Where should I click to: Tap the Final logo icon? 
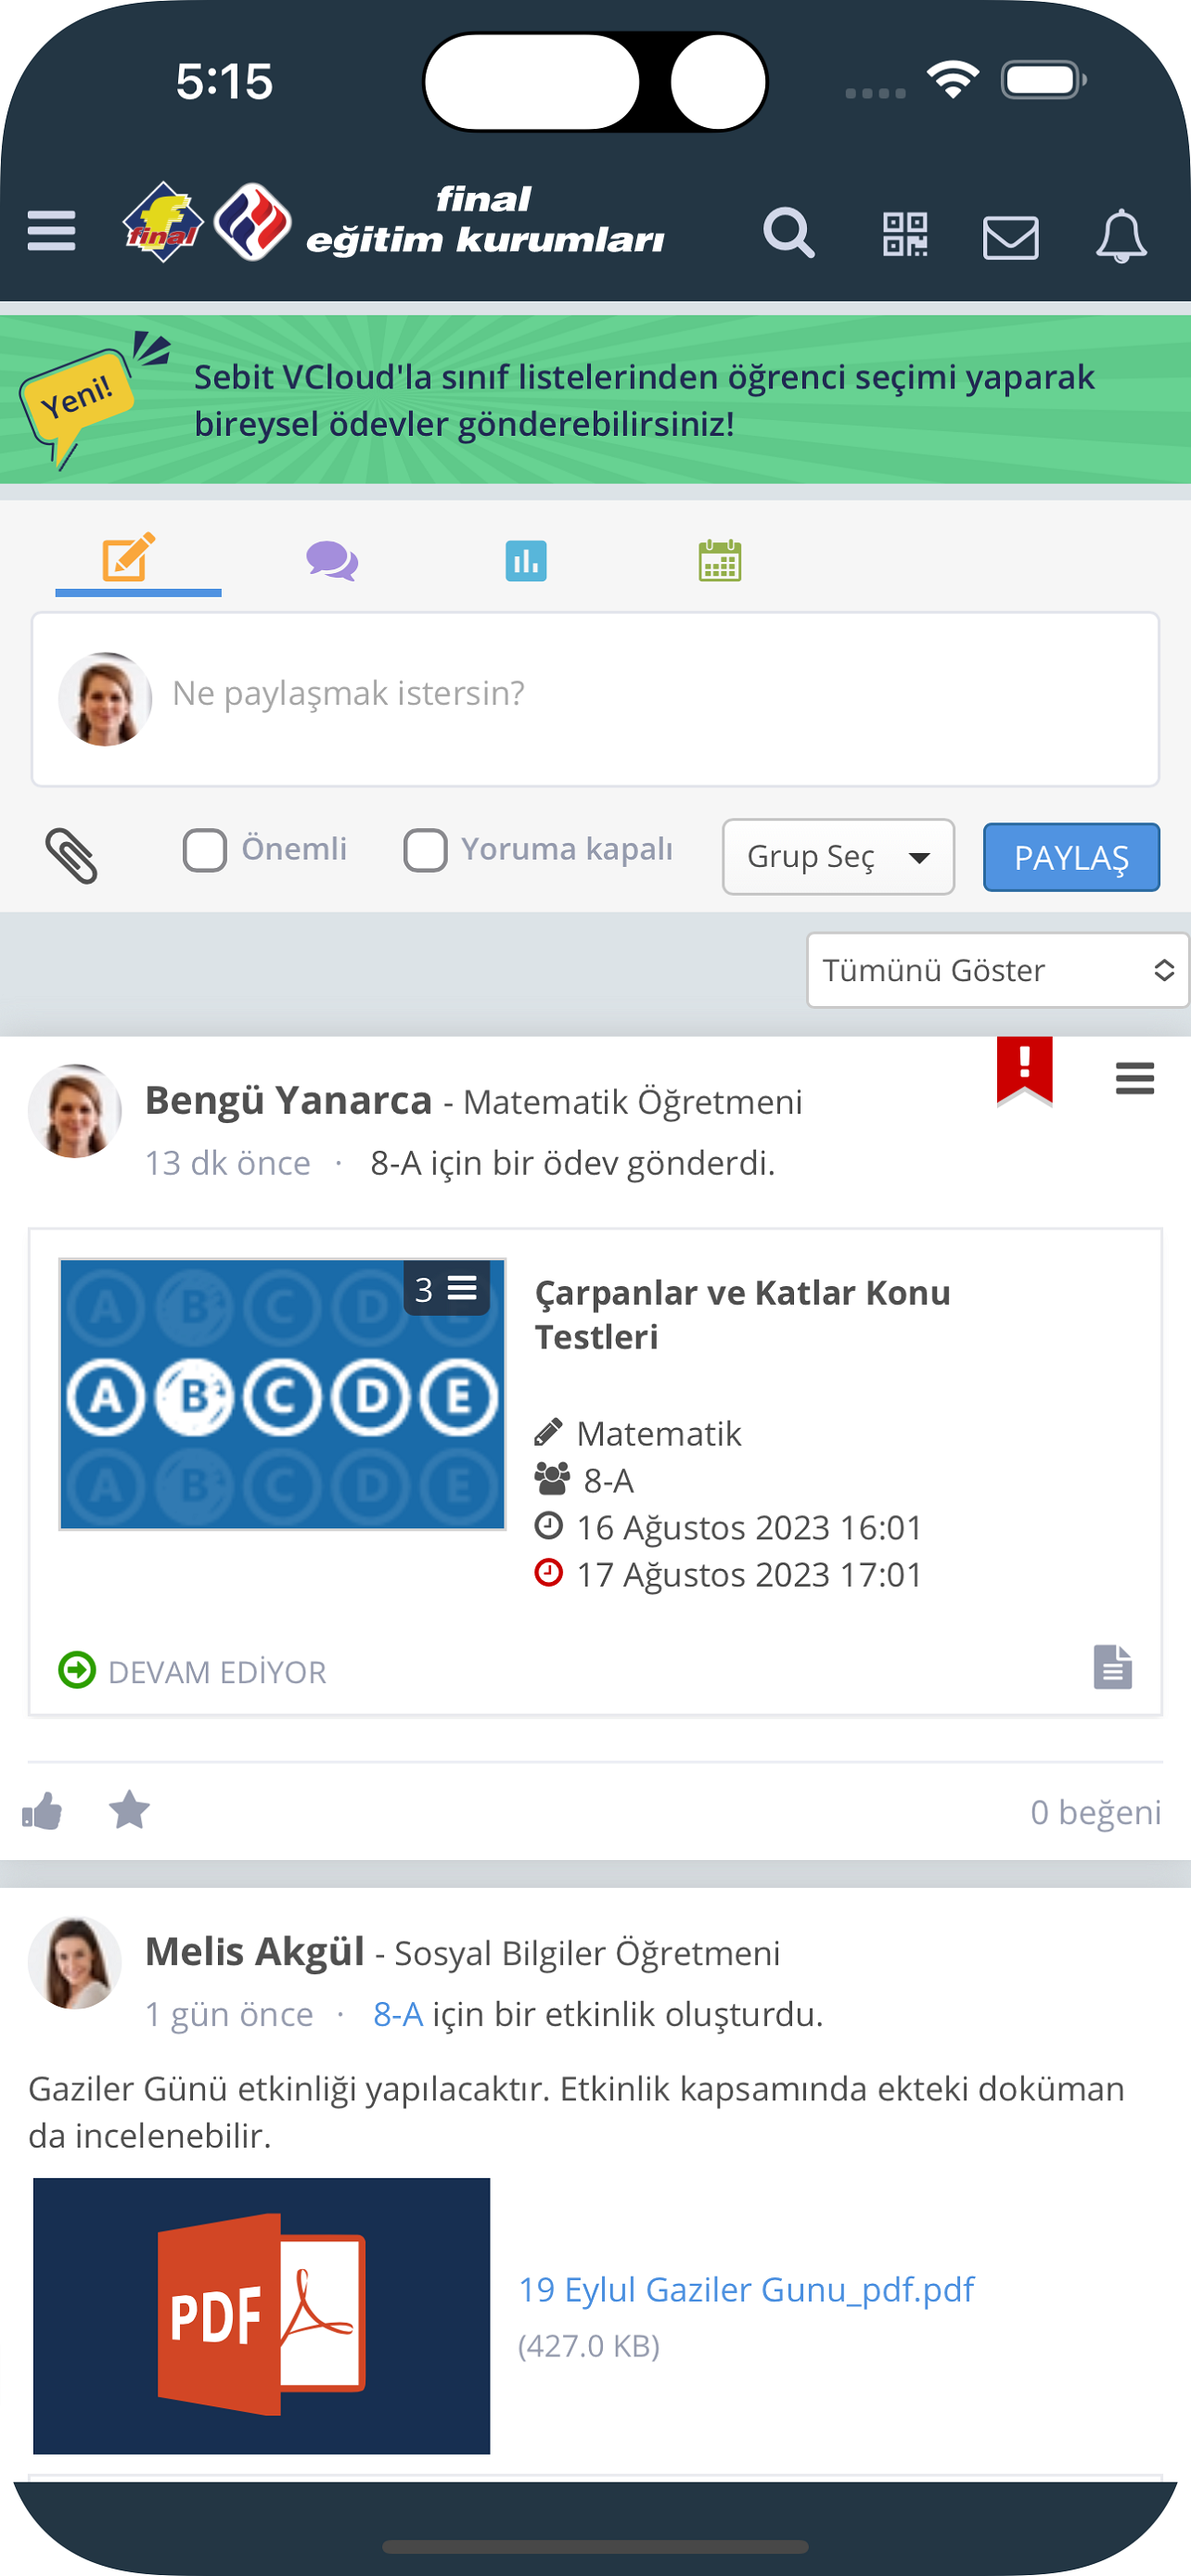[x=163, y=222]
